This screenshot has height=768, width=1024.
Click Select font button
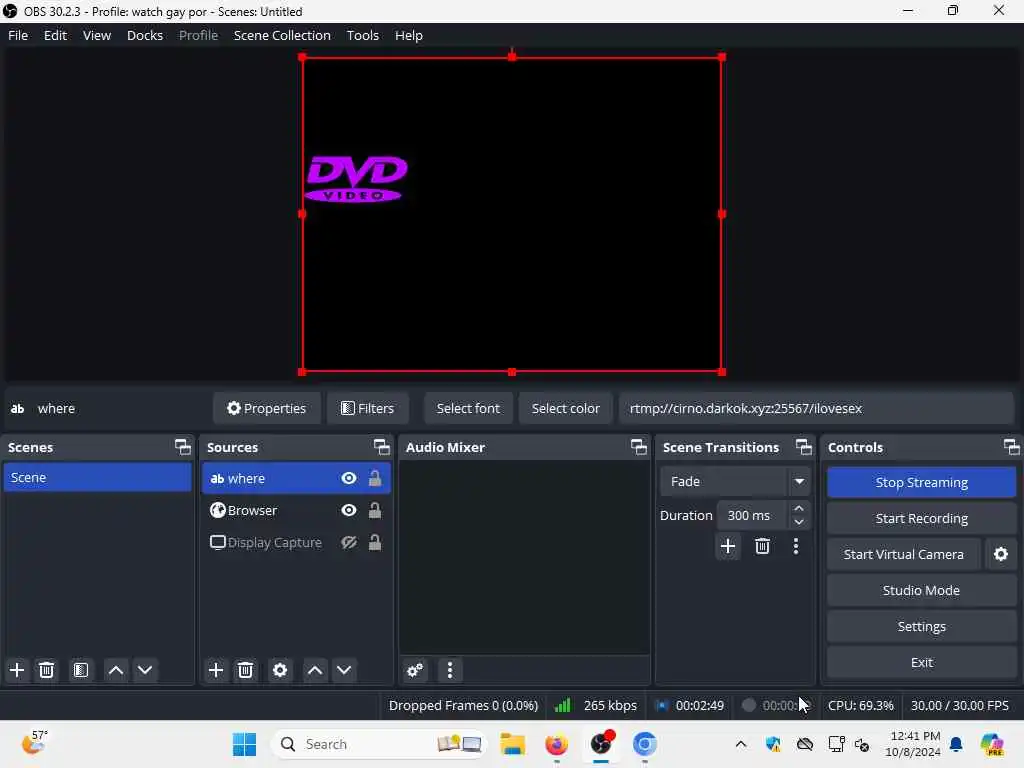(x=468, y=408)
